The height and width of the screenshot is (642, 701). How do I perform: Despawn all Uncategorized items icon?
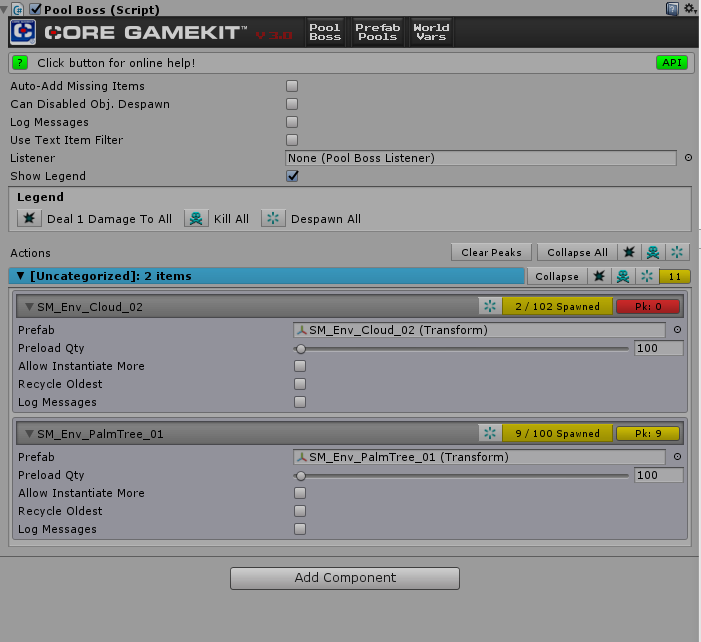pos(647,276)
